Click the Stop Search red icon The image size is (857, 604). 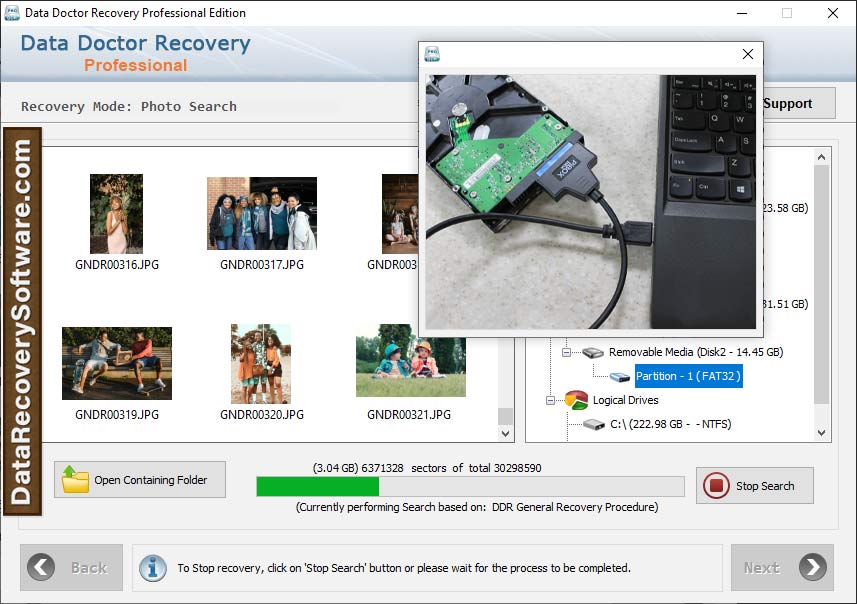pyautogui.click(x=716, y=486)
